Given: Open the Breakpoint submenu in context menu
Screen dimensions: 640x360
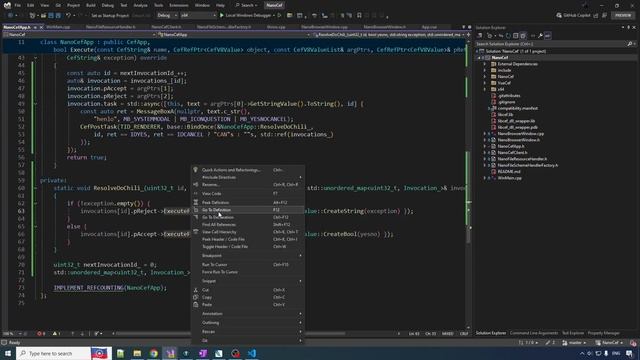Looking at the screenshot, I should (x=248, y=256).
